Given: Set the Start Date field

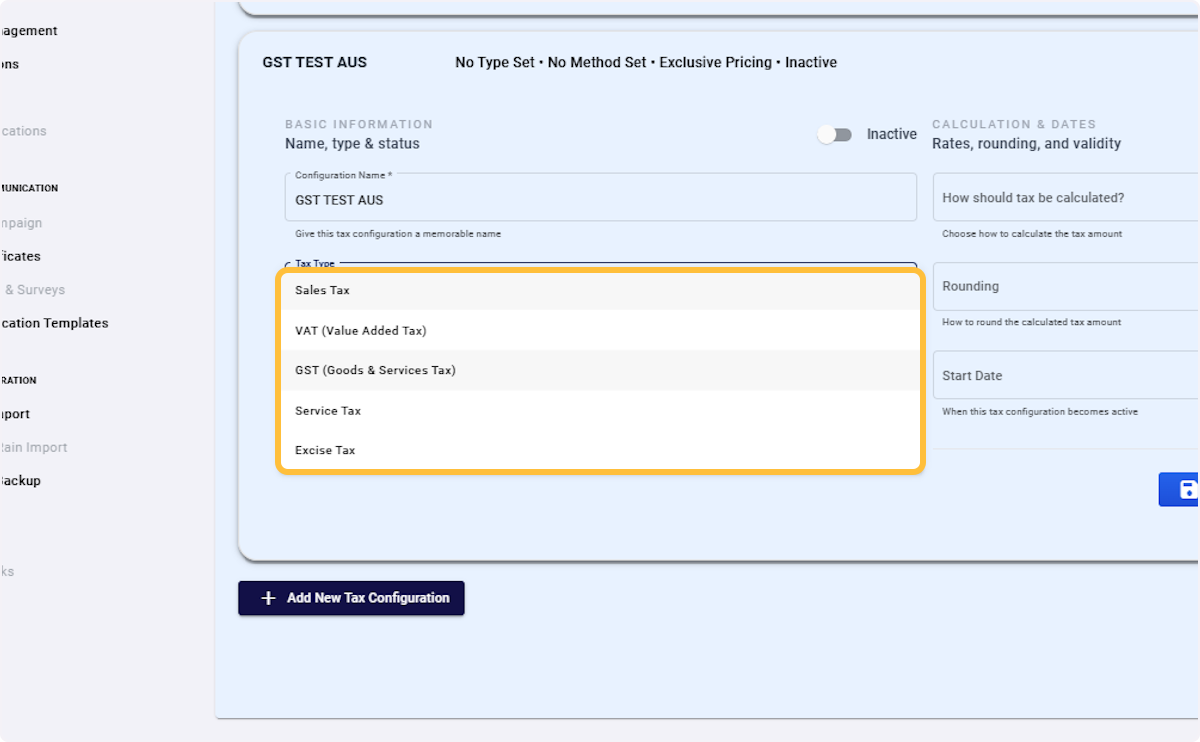Looking at the screenshot, I should coord(1066,375).
